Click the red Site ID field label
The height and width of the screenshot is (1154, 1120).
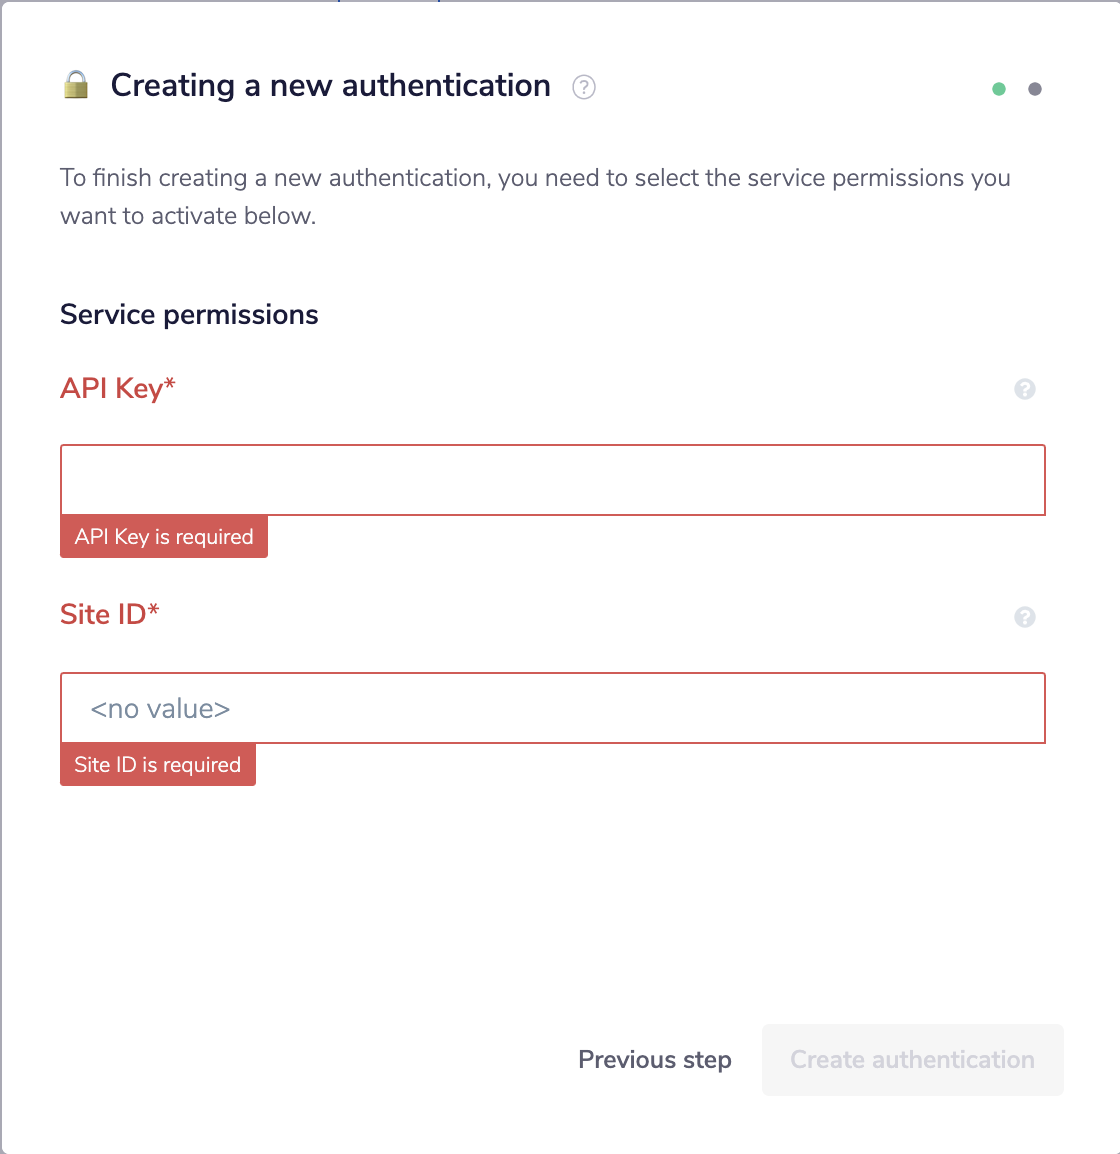click(x=103, y=614)
